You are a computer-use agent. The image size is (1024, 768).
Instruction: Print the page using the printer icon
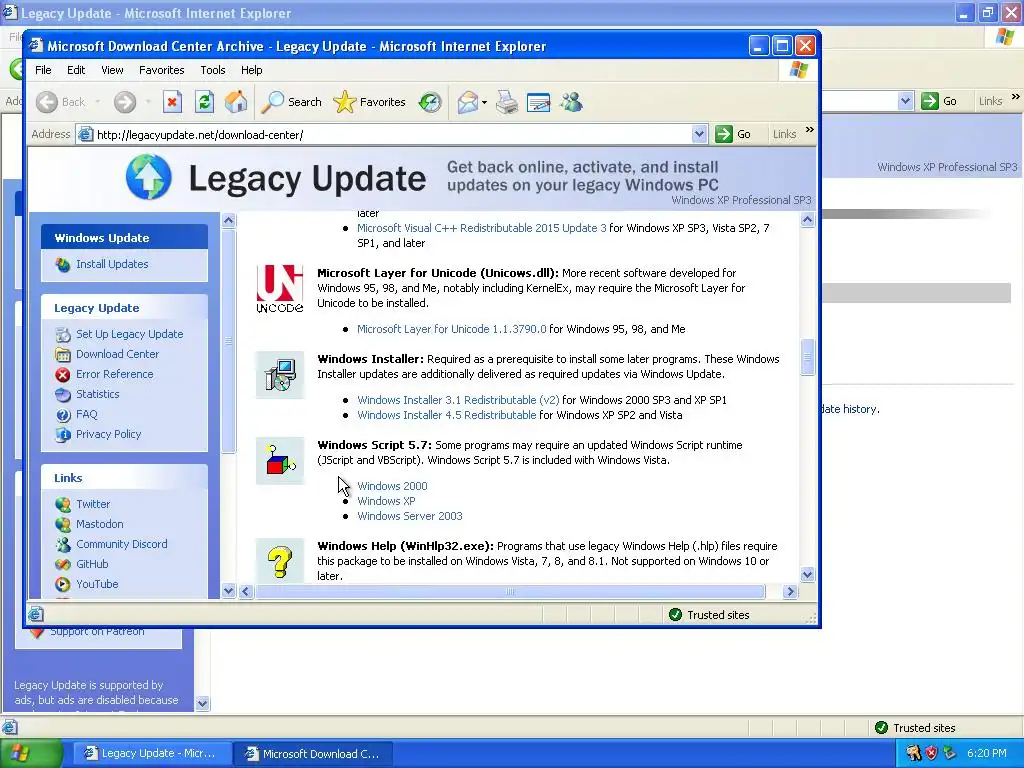(507, 102)
